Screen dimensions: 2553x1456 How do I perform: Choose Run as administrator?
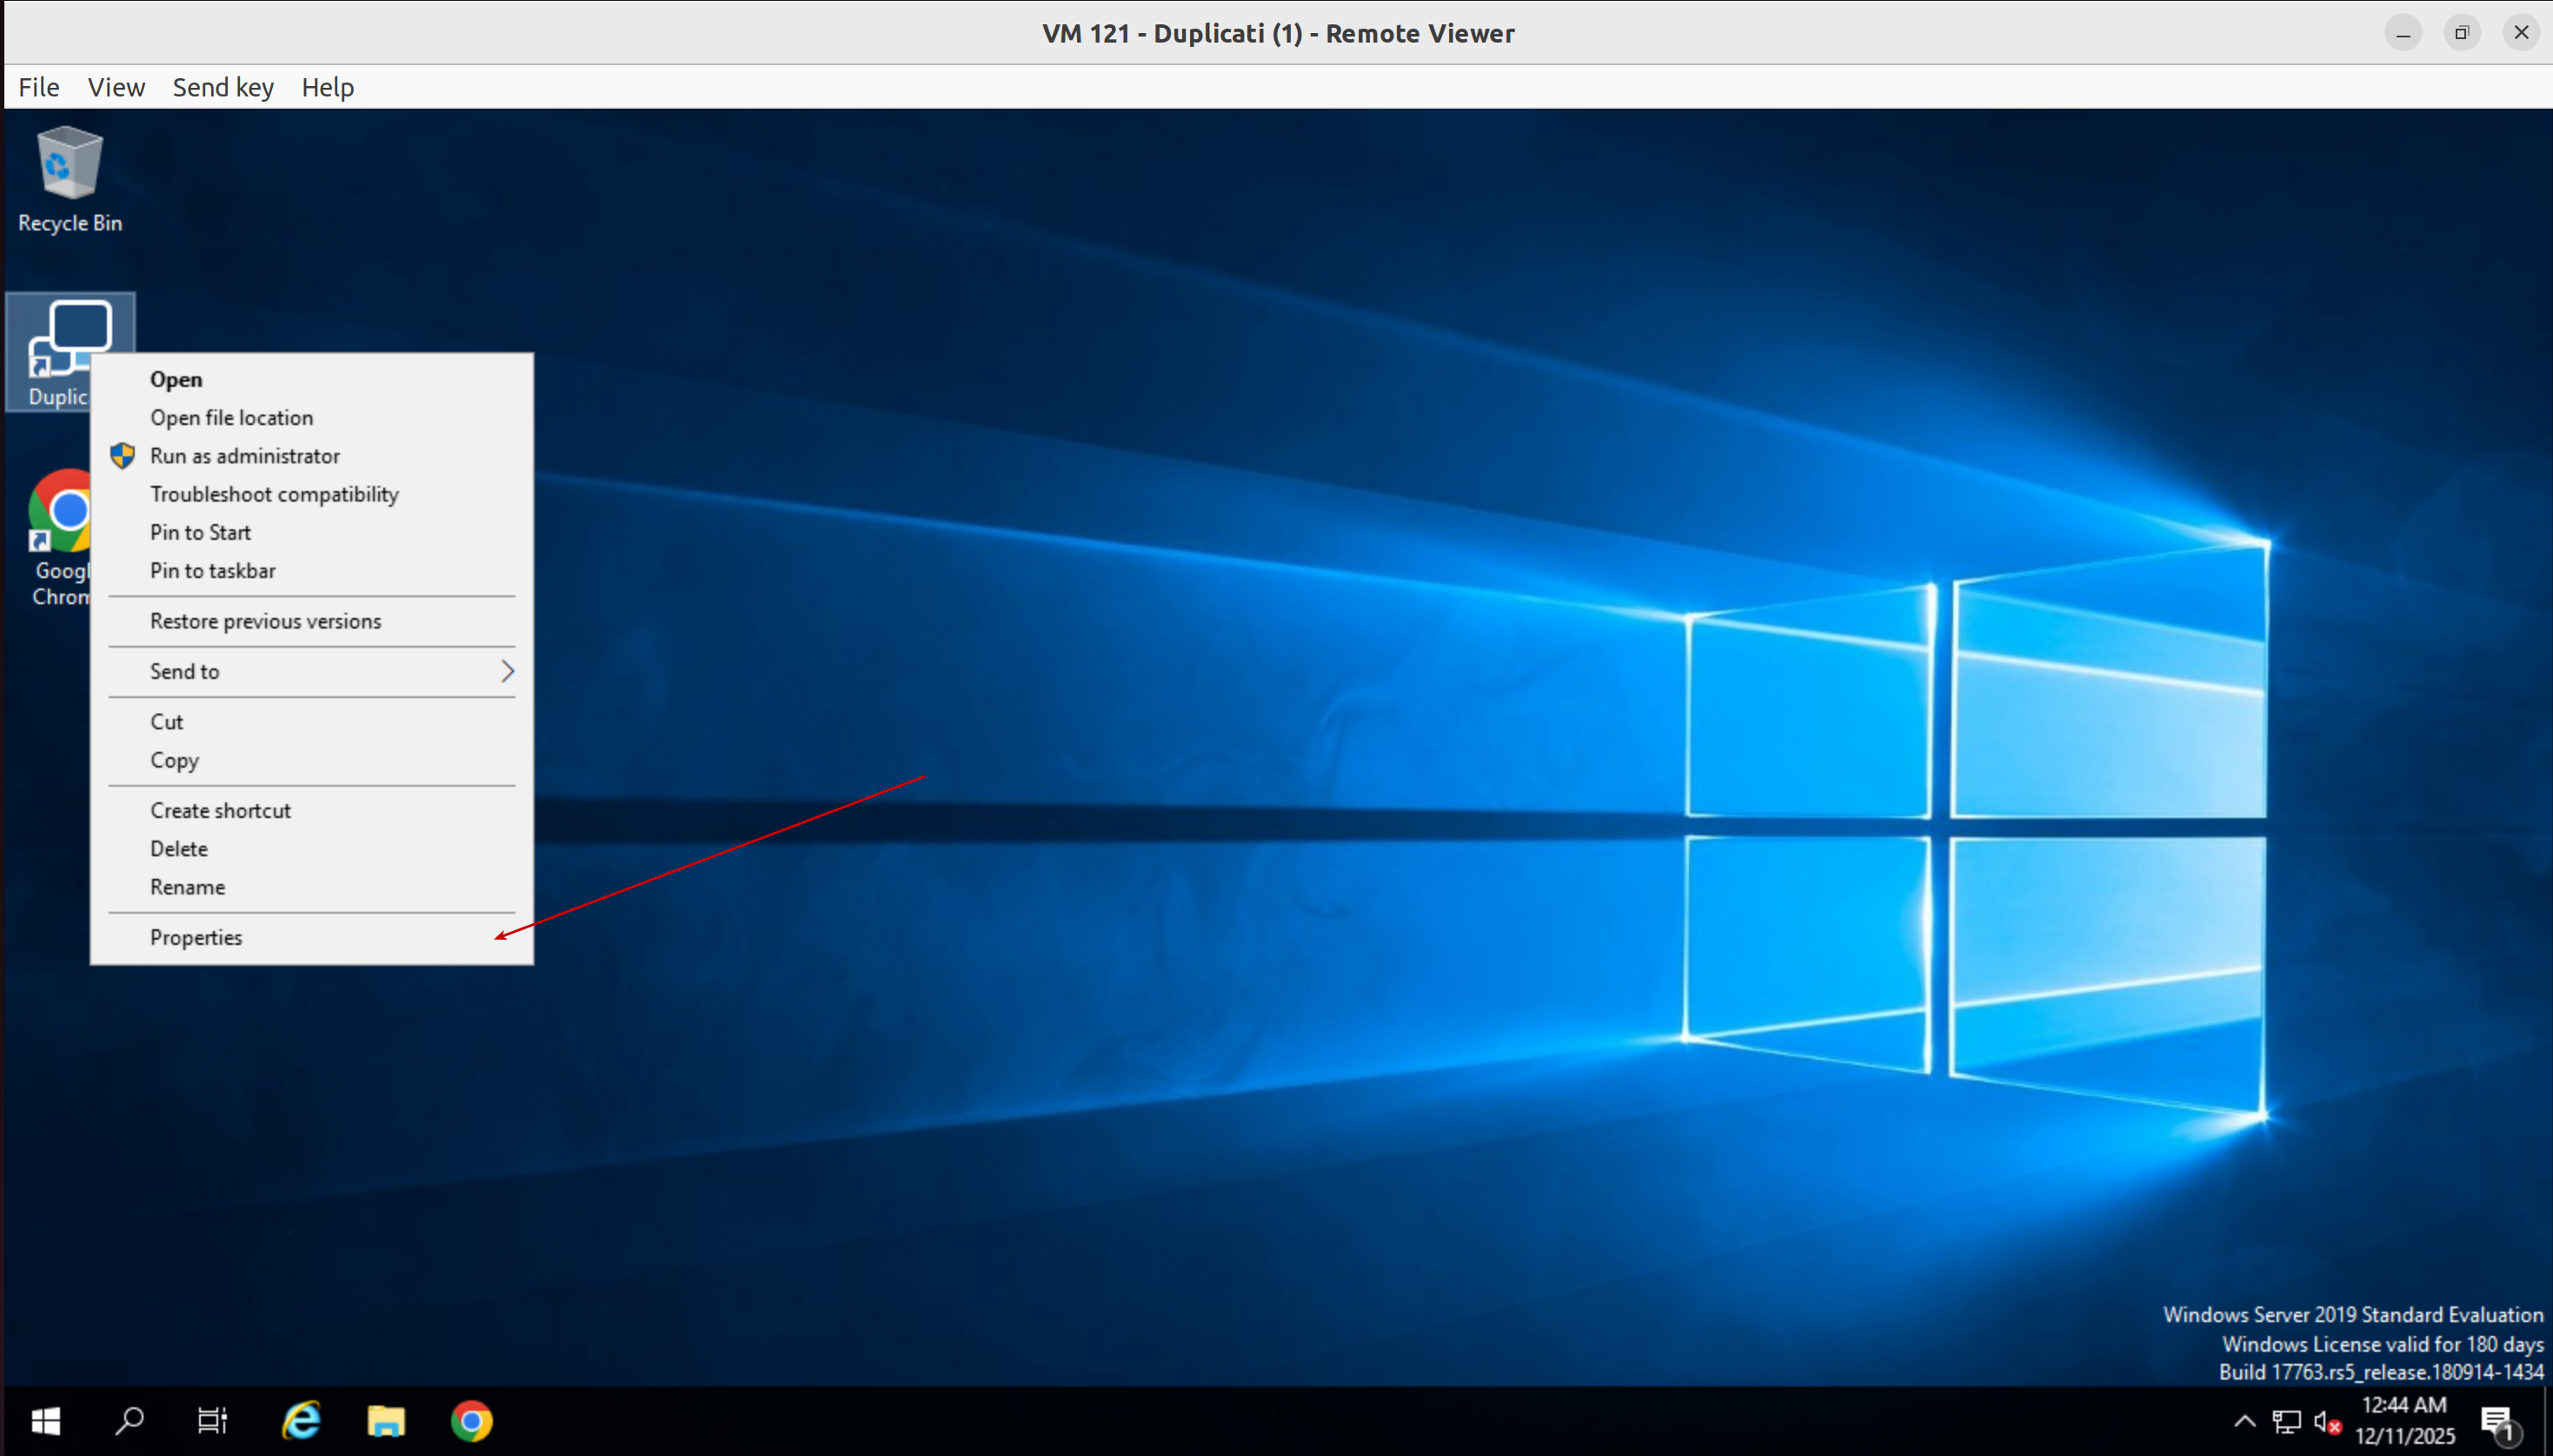245,456
